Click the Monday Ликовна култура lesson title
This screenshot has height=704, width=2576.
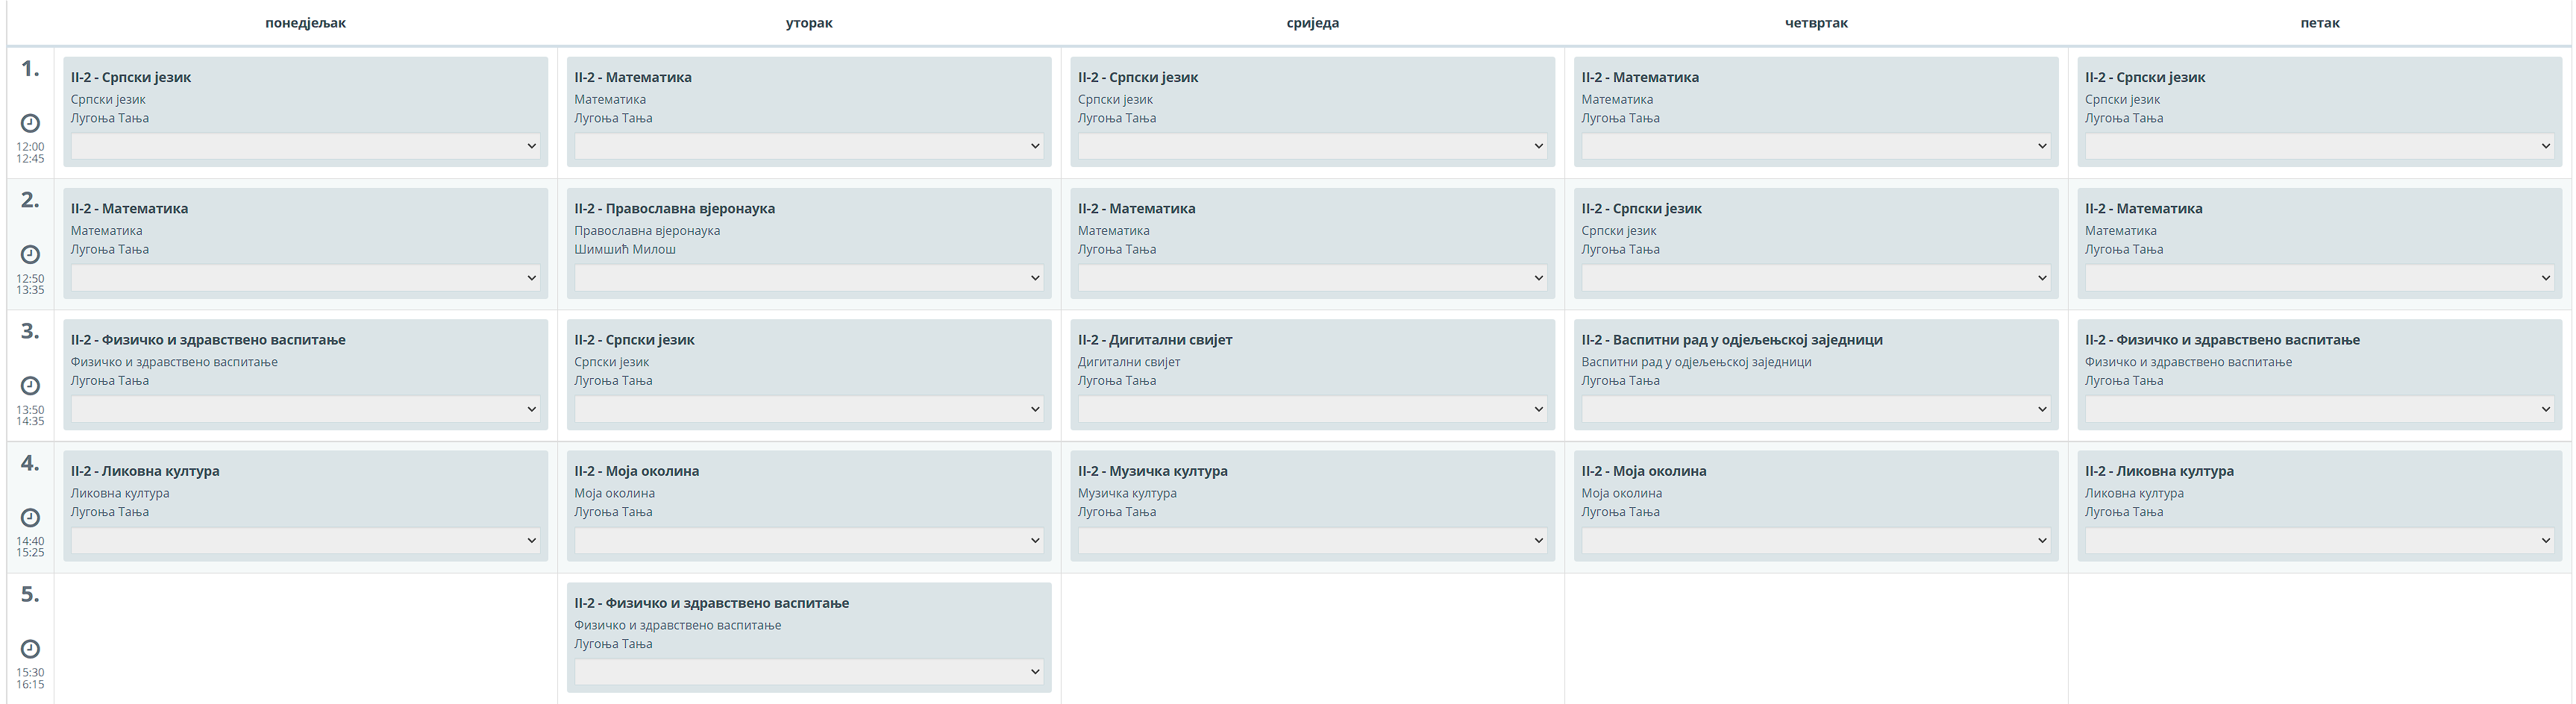[x=145, y=471]
